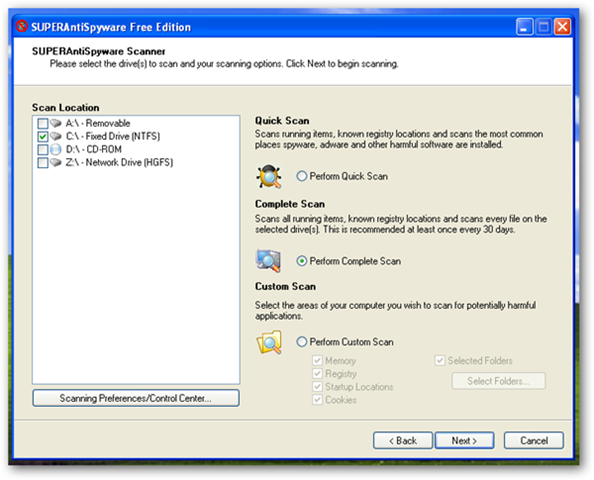Click the 'Complete Scan' heading

coord(290,204)
